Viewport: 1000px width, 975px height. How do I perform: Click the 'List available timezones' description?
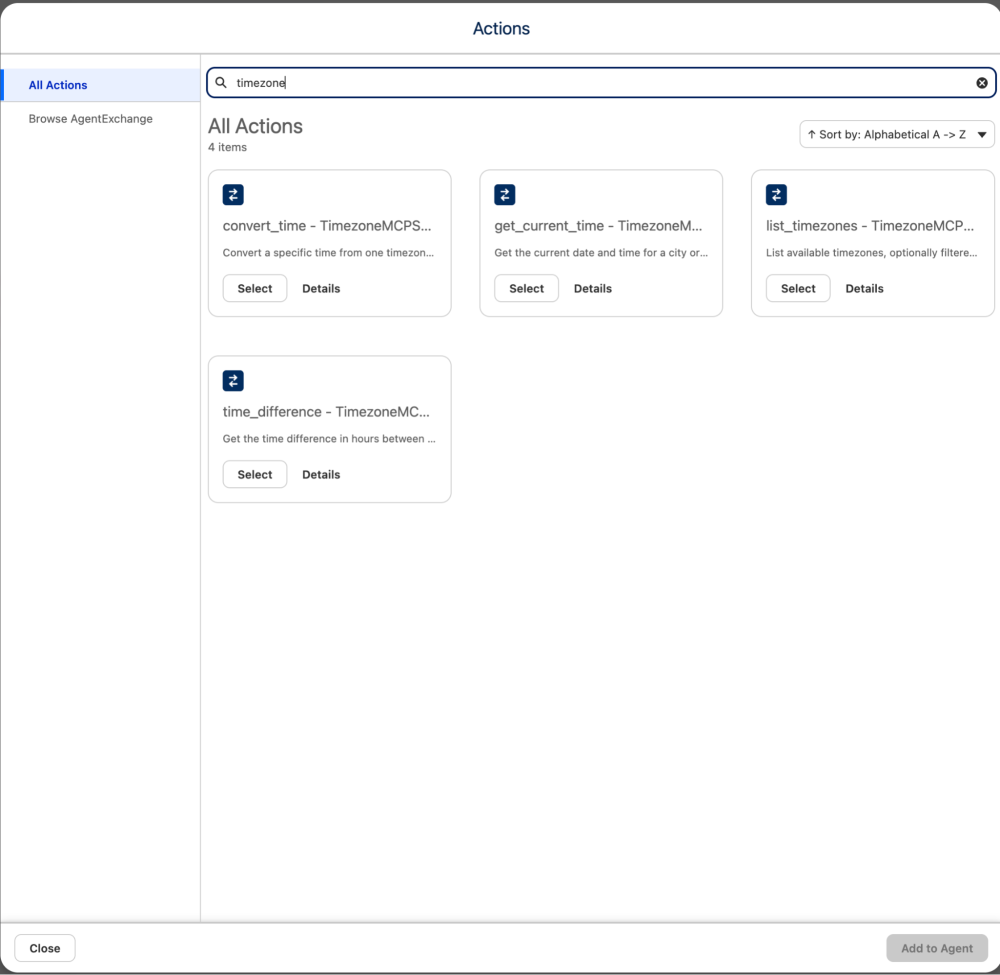(871, 253)
